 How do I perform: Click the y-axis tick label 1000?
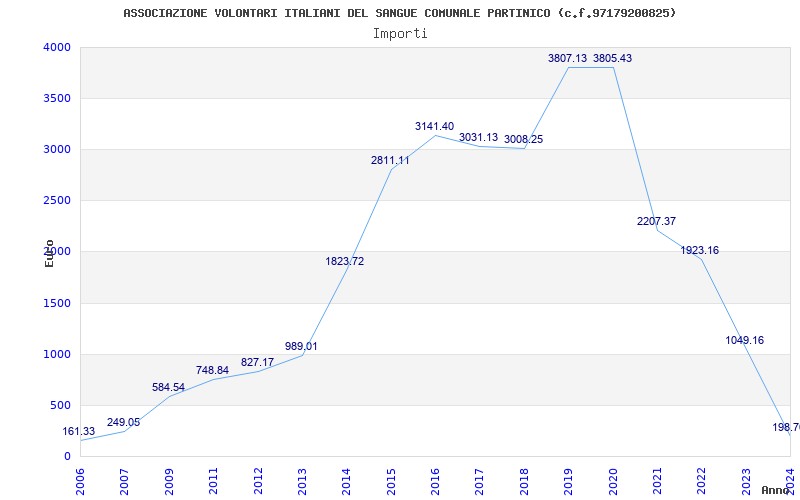[57, 355]
